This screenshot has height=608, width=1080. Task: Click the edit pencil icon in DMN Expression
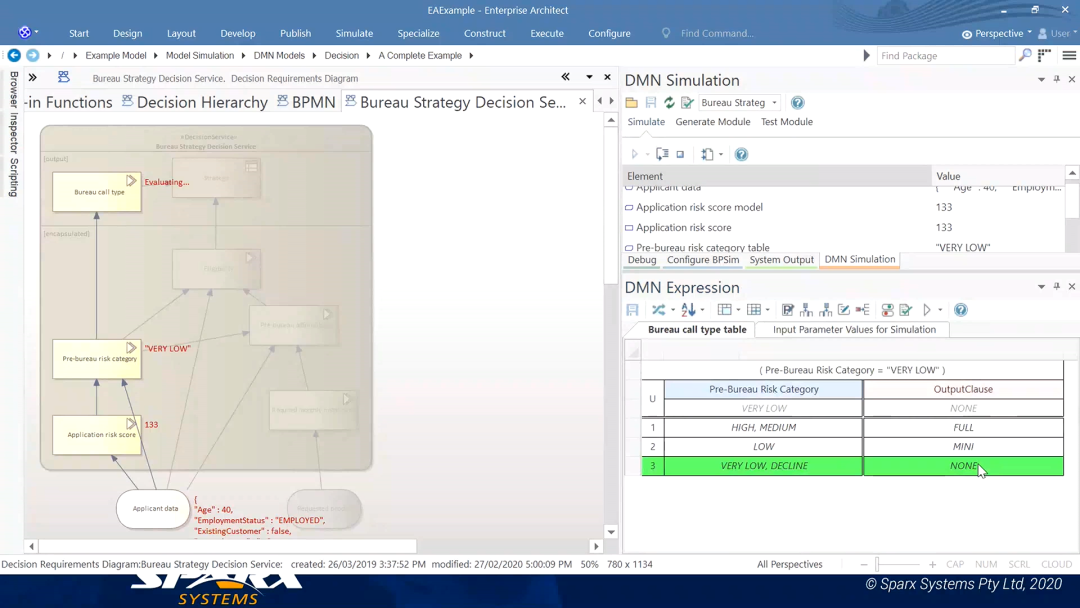click(x=844, y=310)
